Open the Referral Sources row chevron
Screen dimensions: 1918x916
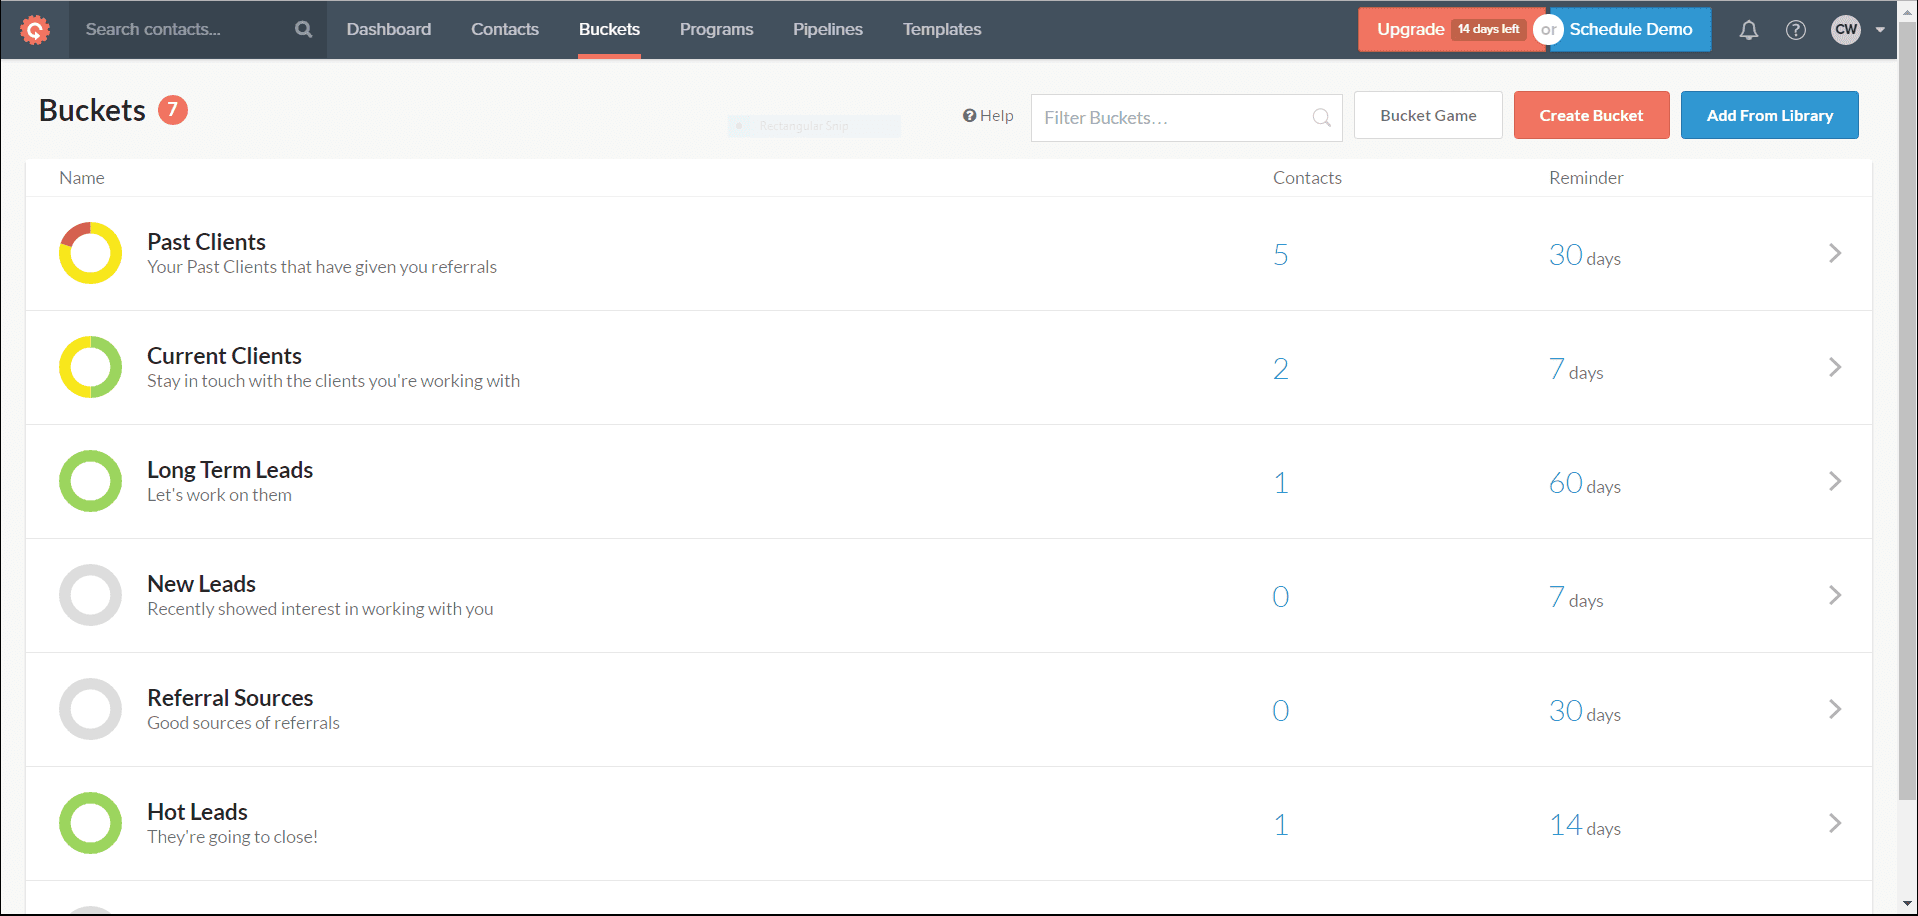click(1834, 709)
